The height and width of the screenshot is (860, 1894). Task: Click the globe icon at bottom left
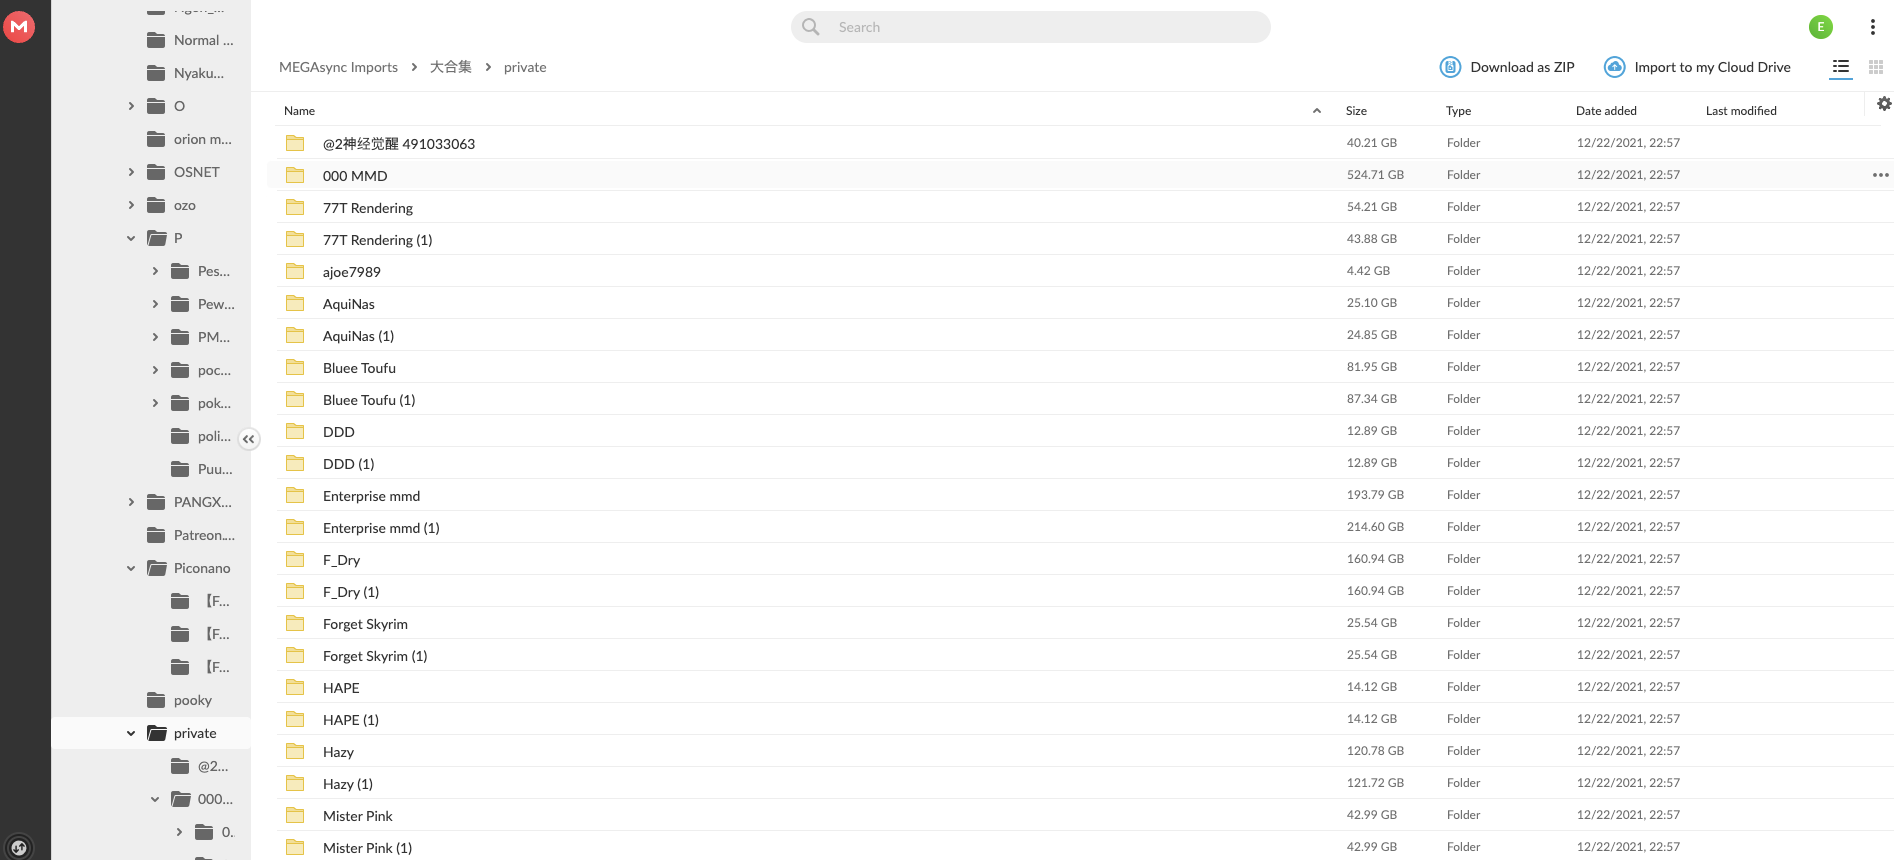click(x=19, y=848)
